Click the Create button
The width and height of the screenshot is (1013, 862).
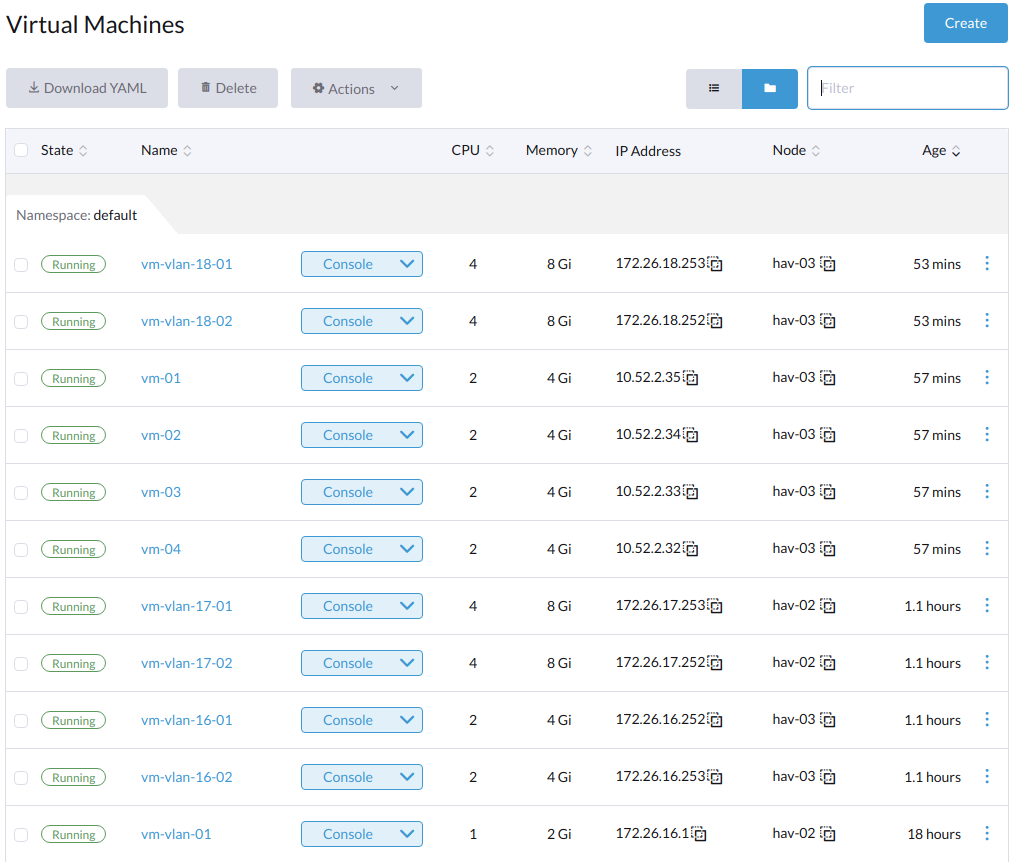click(x=965, y=23)
